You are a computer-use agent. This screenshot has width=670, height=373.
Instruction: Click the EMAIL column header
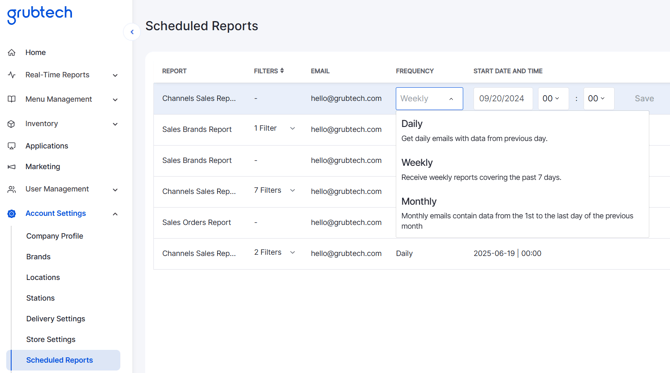coord(320,71)
